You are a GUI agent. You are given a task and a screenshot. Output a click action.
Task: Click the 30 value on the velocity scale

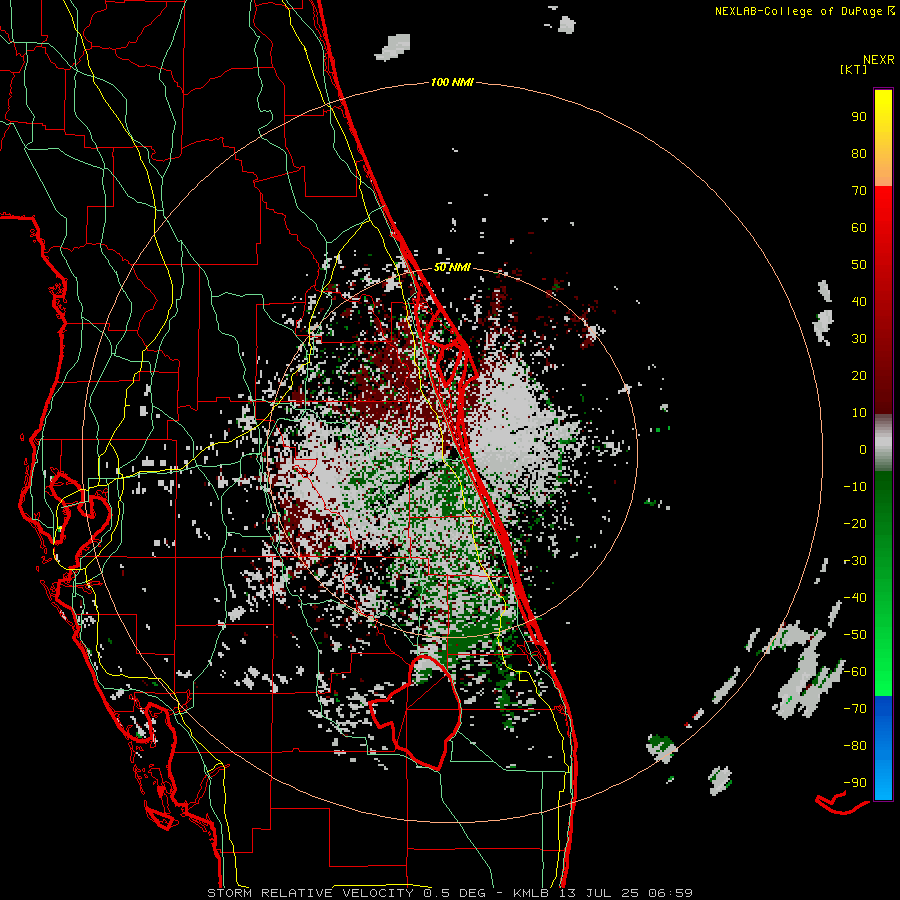tap(859, 339)
